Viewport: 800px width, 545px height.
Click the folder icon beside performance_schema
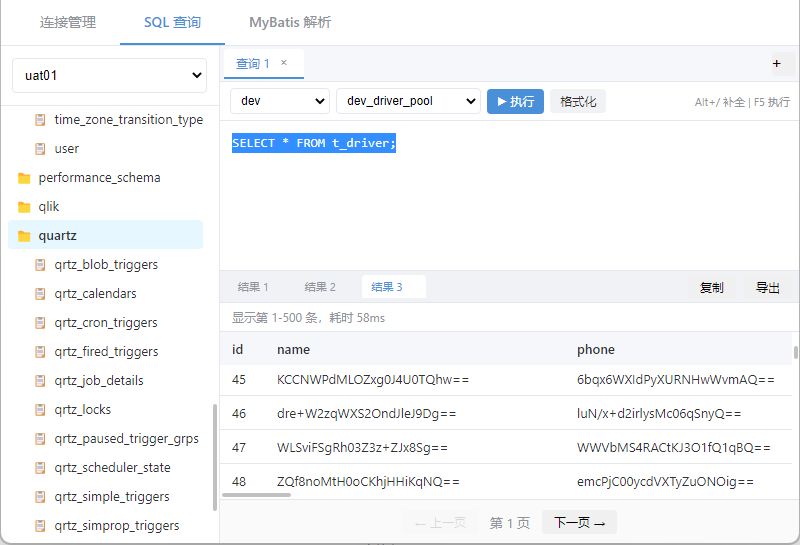25,178
